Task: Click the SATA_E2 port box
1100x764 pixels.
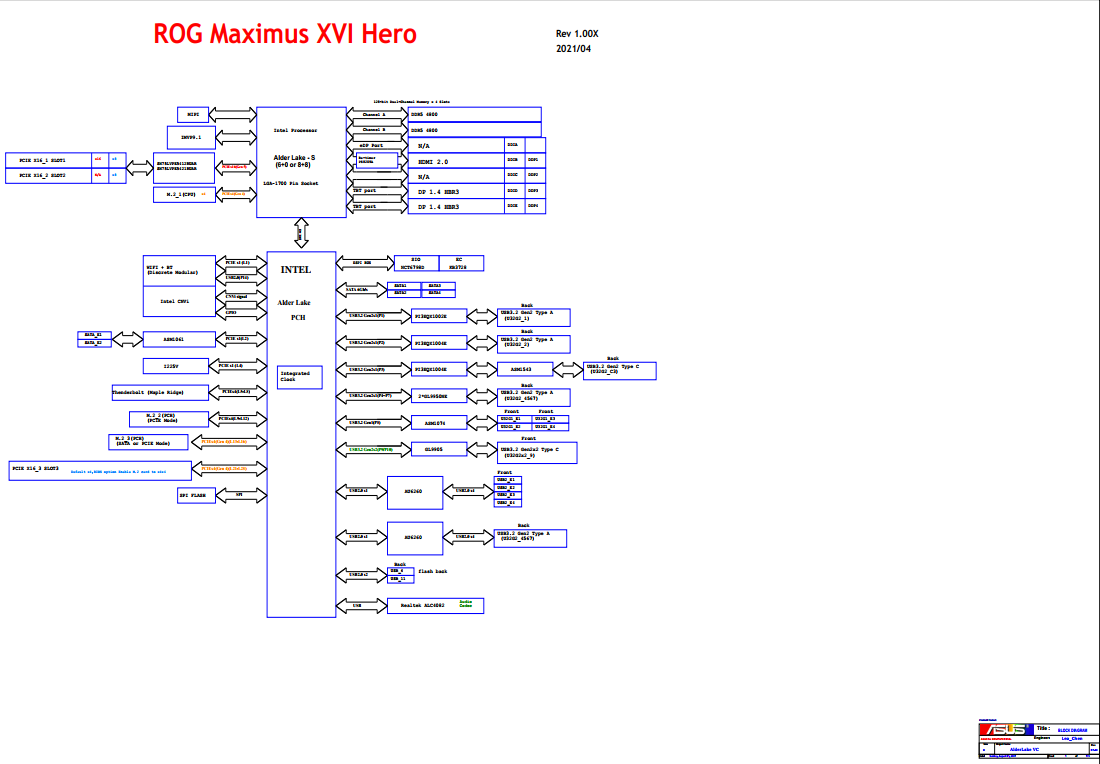Action: pyautogui.click(x=94, y=342)
